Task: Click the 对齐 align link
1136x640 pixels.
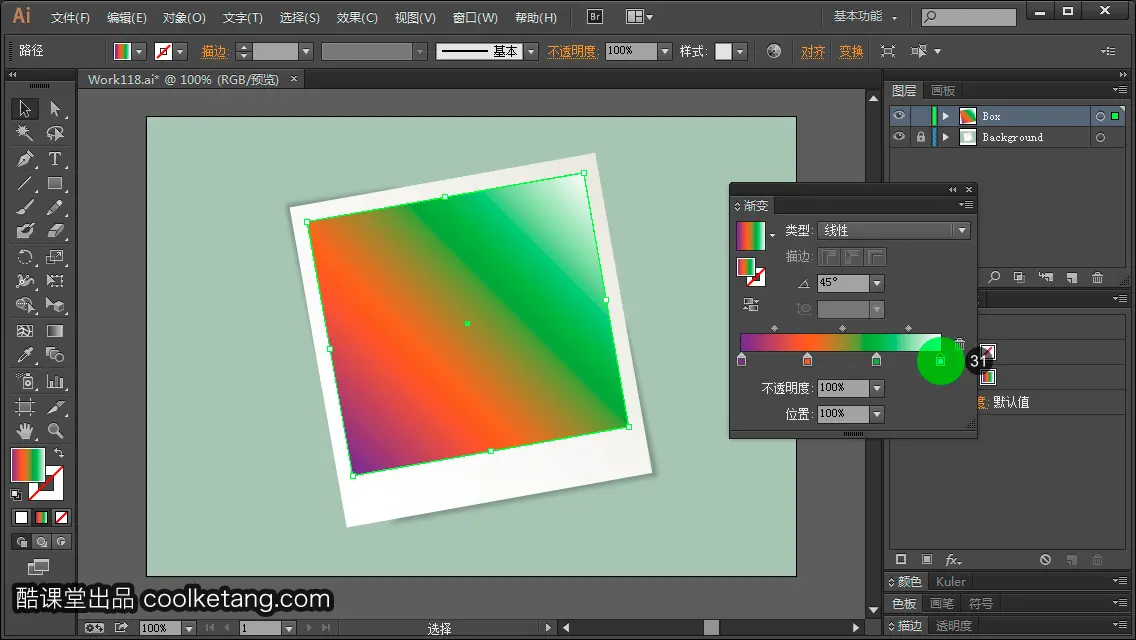Action: pyautogui.click(x=813, y=51)
